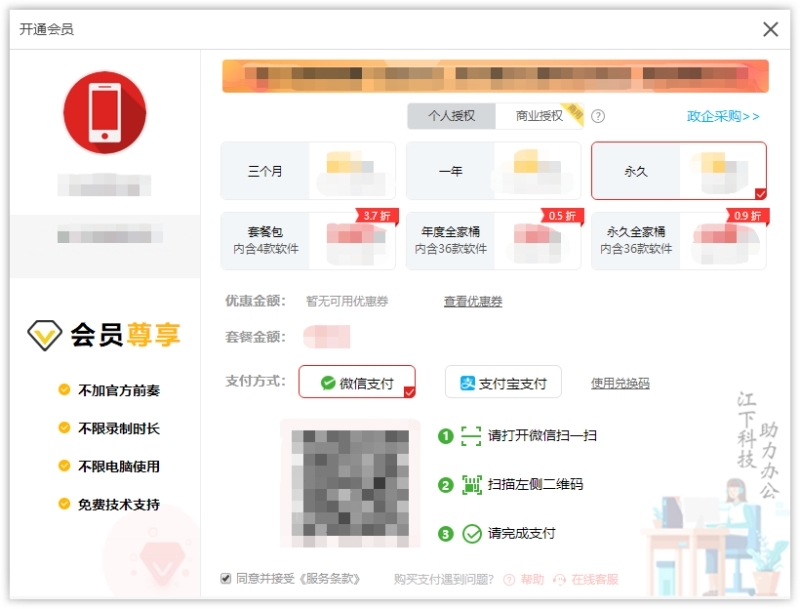Click the 请打开微信扫一扫 instruction text

[542, 436]
